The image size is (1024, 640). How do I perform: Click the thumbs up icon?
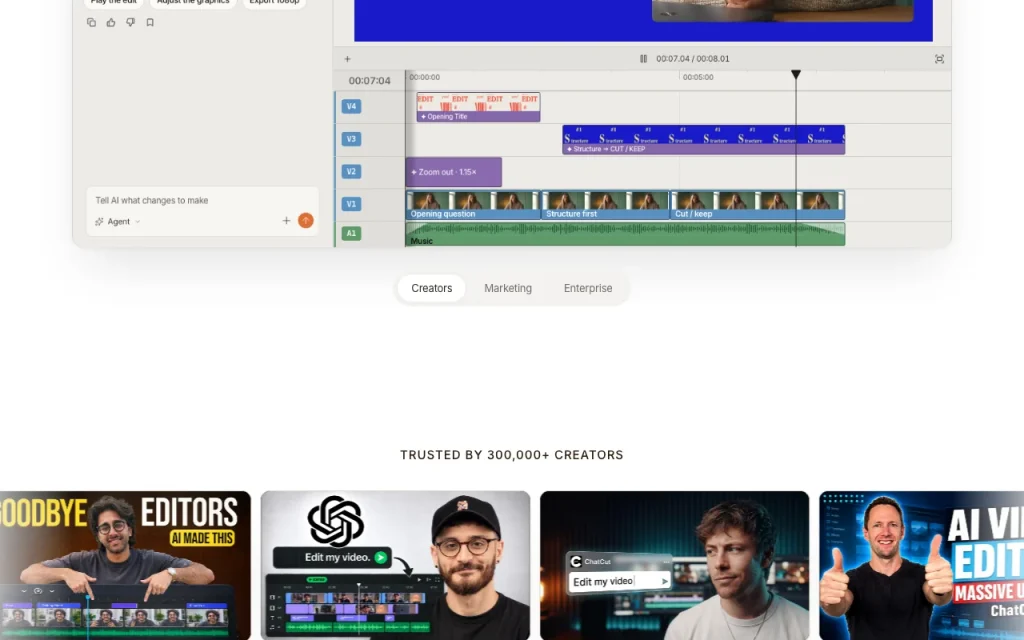pyautogui.click(x=111, y=22)
